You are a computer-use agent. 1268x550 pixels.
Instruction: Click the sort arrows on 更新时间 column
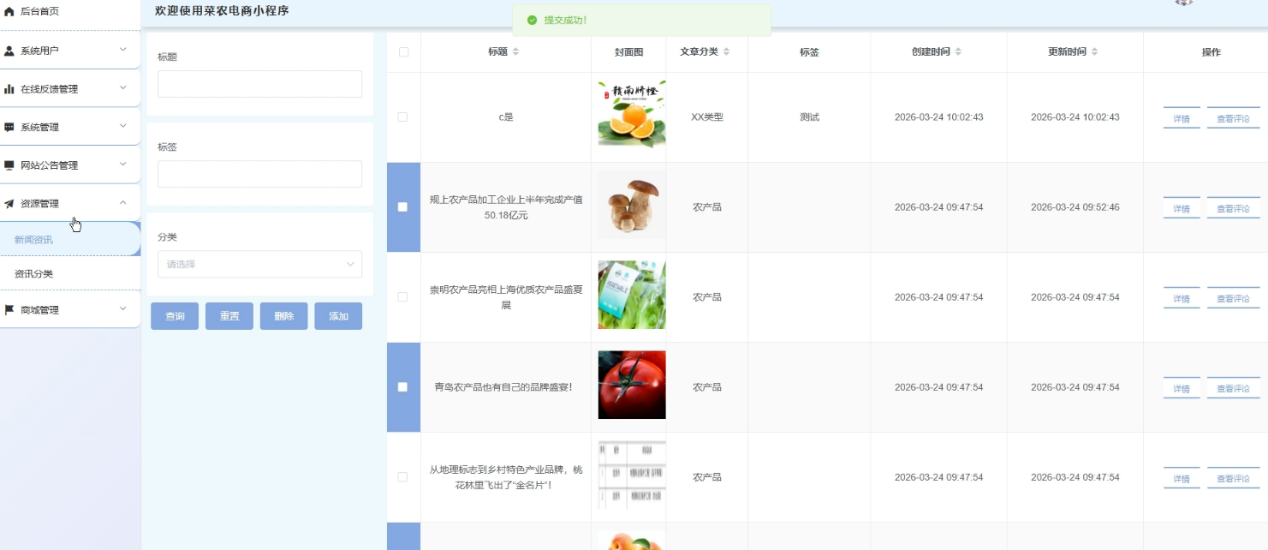[1095, 52]
